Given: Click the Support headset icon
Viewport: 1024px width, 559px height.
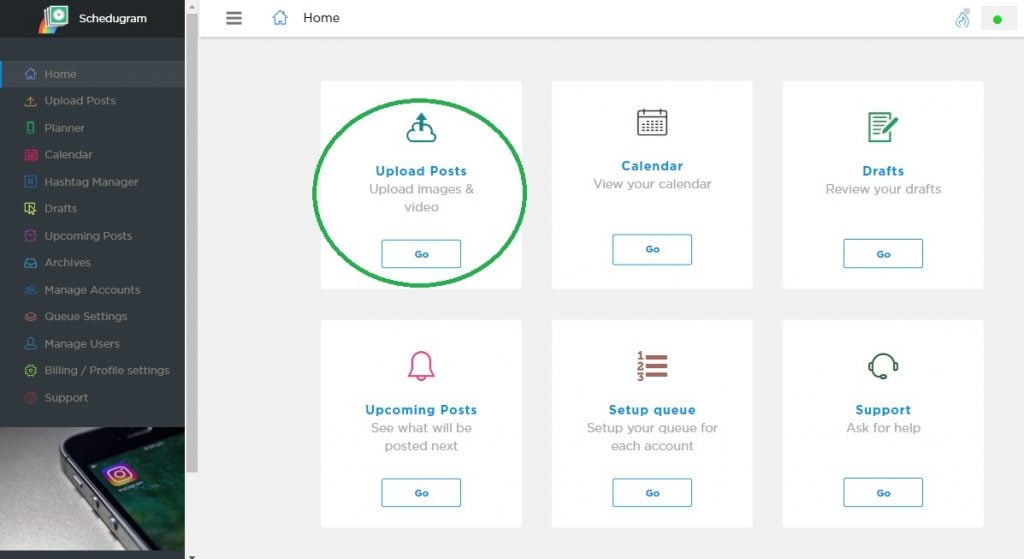Looking at the screenshot, I should (x=883, y=366).
